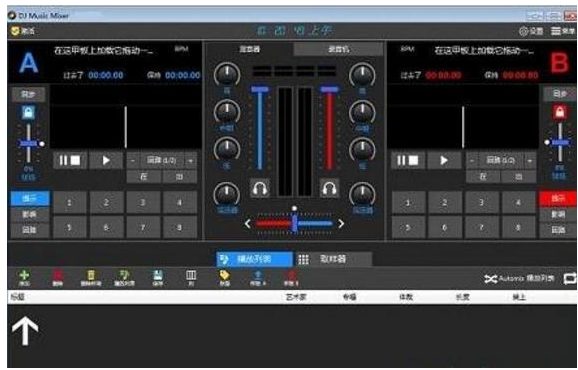This screenshot has height=370, width=578.
Task: Open the blue playlist tab
Action: click(x=255, y=259)
